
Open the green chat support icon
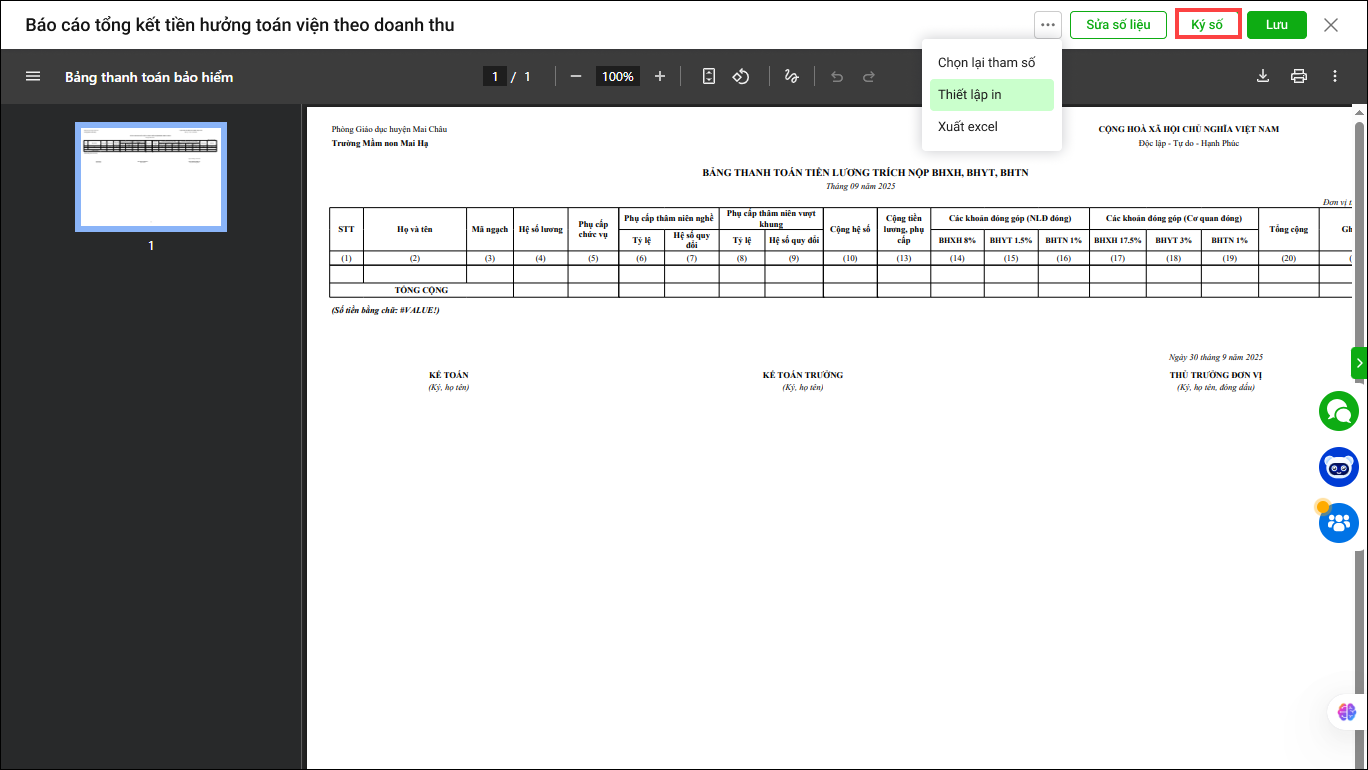coord(1338,411)
